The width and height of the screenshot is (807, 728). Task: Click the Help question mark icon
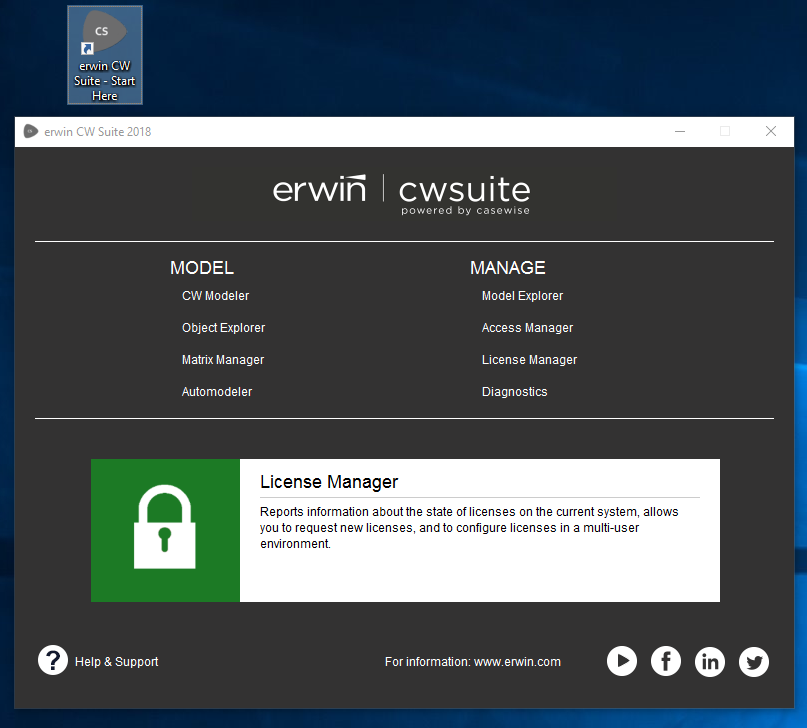(x=53, y=660)
